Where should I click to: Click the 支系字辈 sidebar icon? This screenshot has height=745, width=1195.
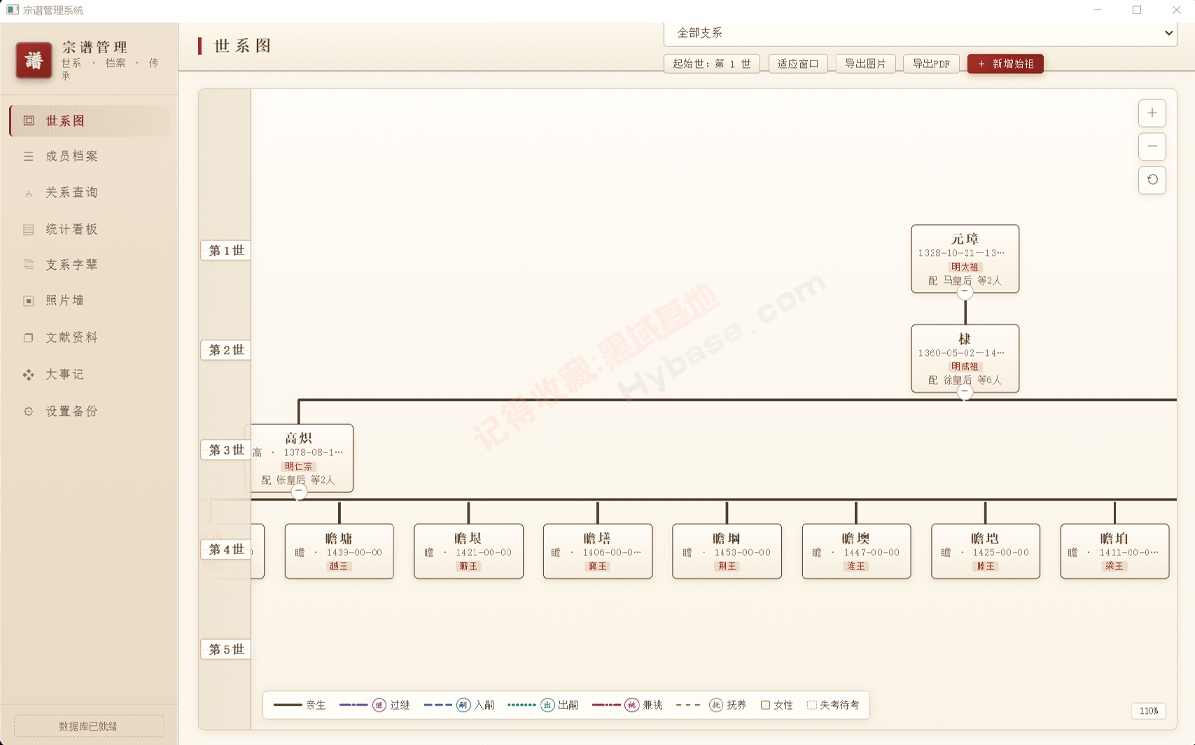(x=29, y=265)
